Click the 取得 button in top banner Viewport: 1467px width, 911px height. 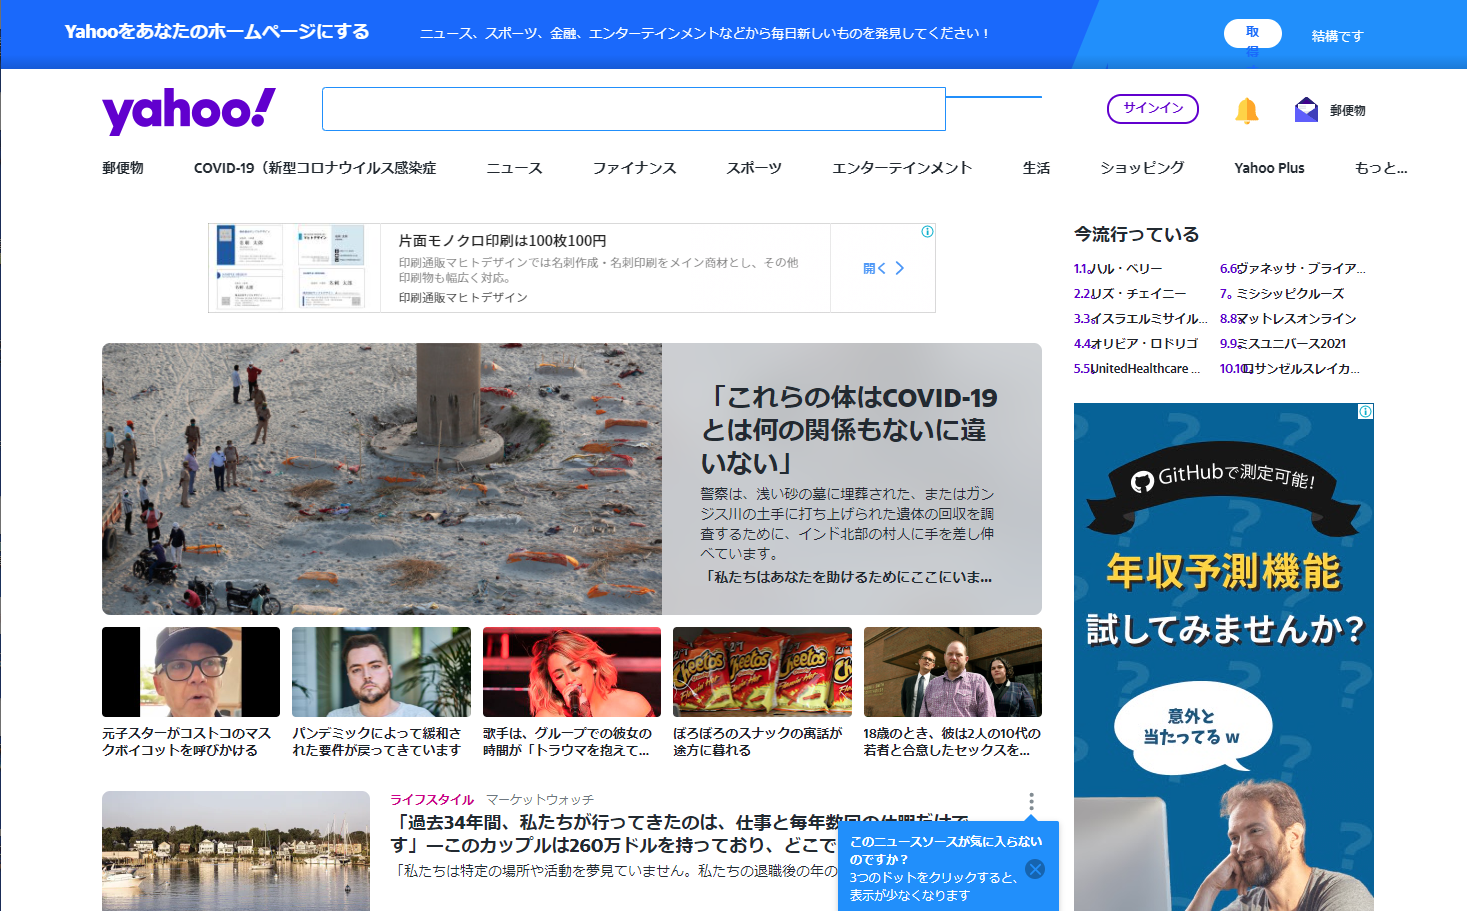(x=1252, y=34)
